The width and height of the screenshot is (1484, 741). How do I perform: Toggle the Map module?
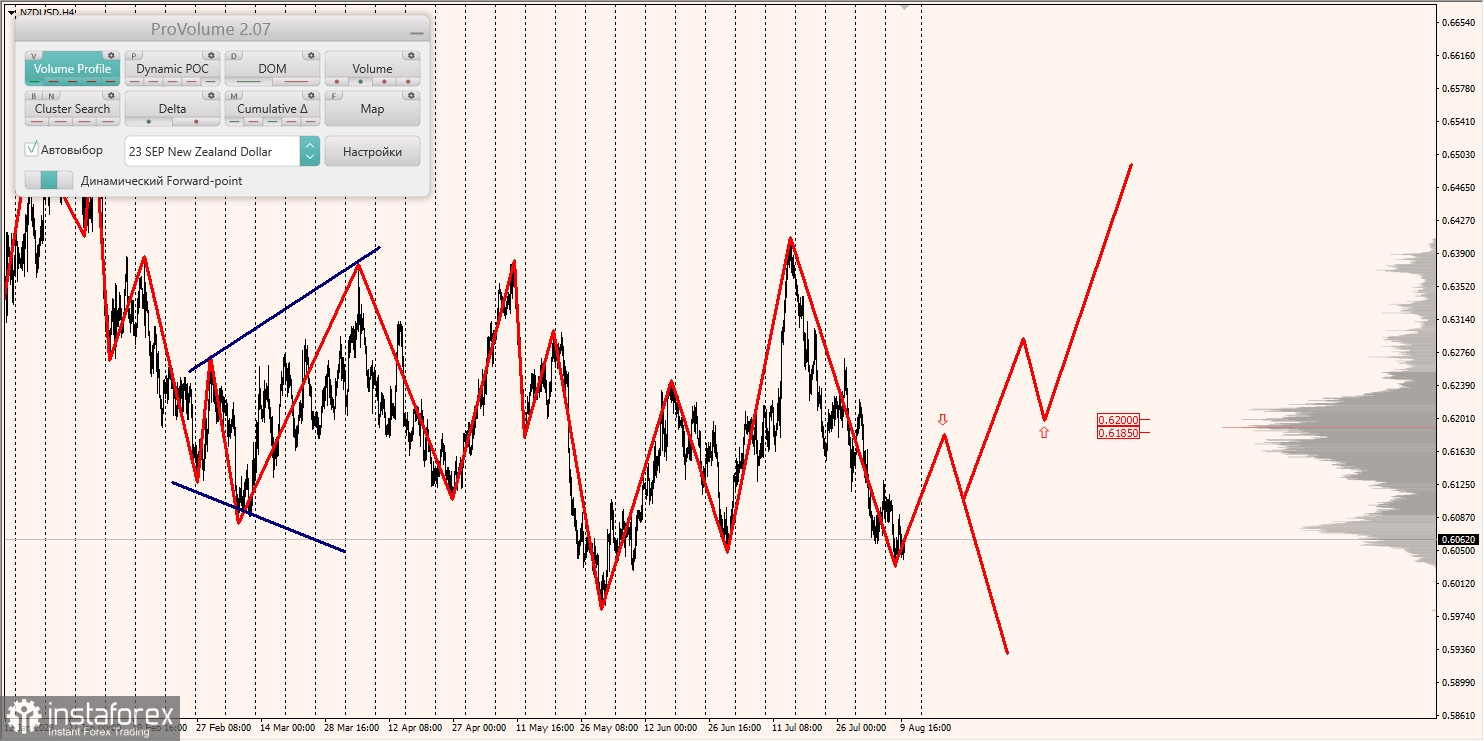pyautogui.click(x=372, y=108)
